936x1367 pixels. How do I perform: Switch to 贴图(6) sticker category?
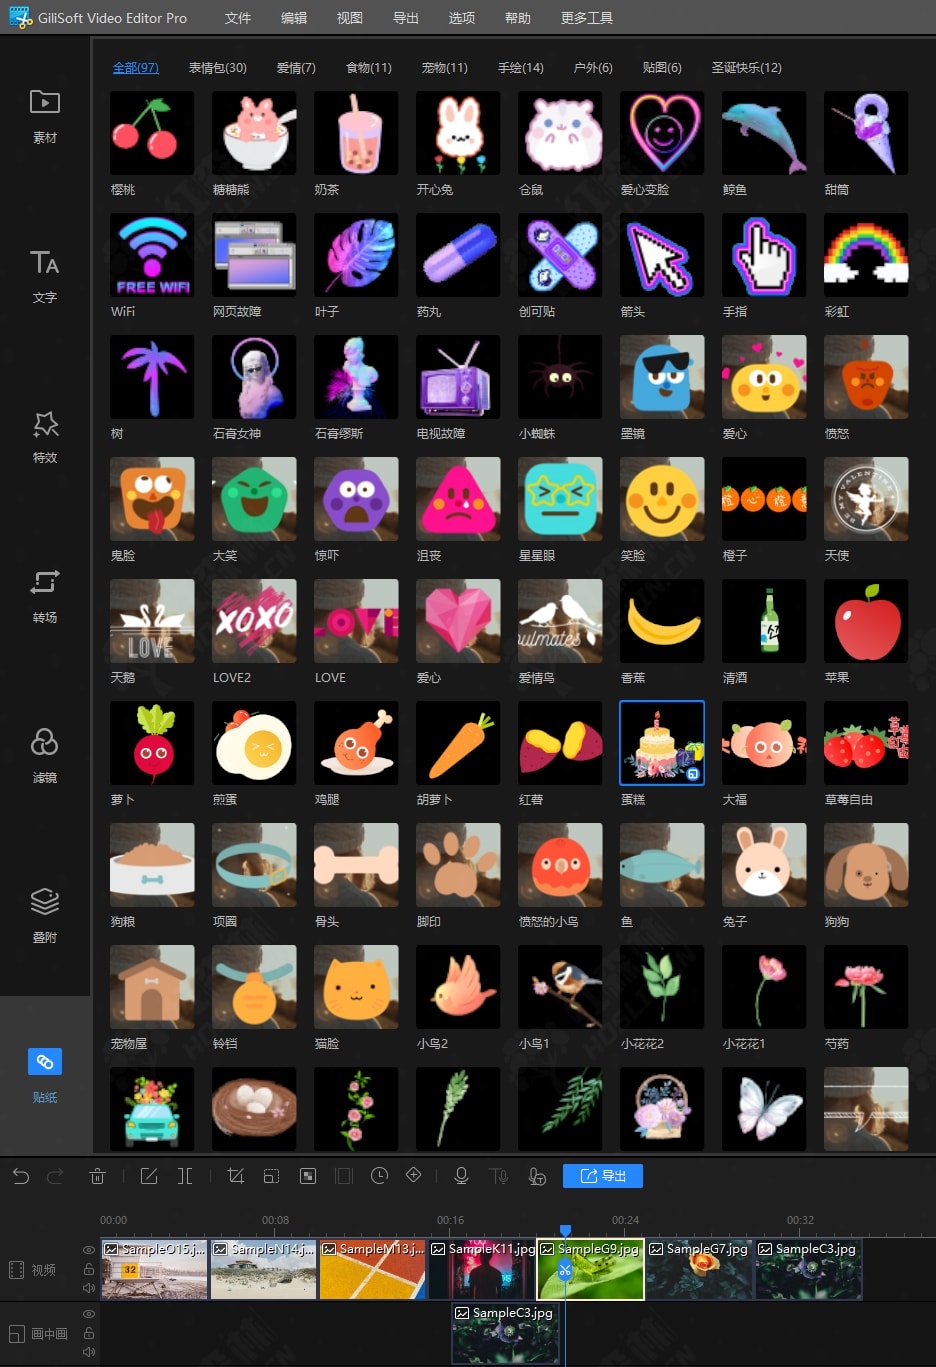(662, 68)
